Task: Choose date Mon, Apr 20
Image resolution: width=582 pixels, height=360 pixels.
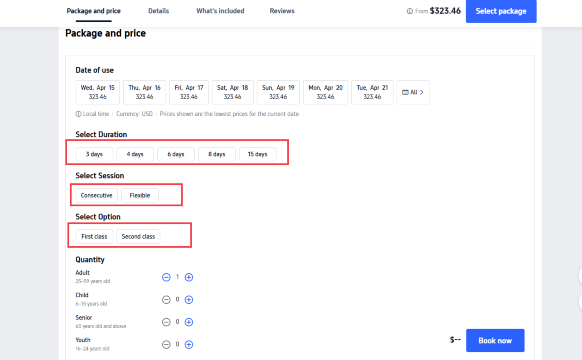Action: coord(326,92)
